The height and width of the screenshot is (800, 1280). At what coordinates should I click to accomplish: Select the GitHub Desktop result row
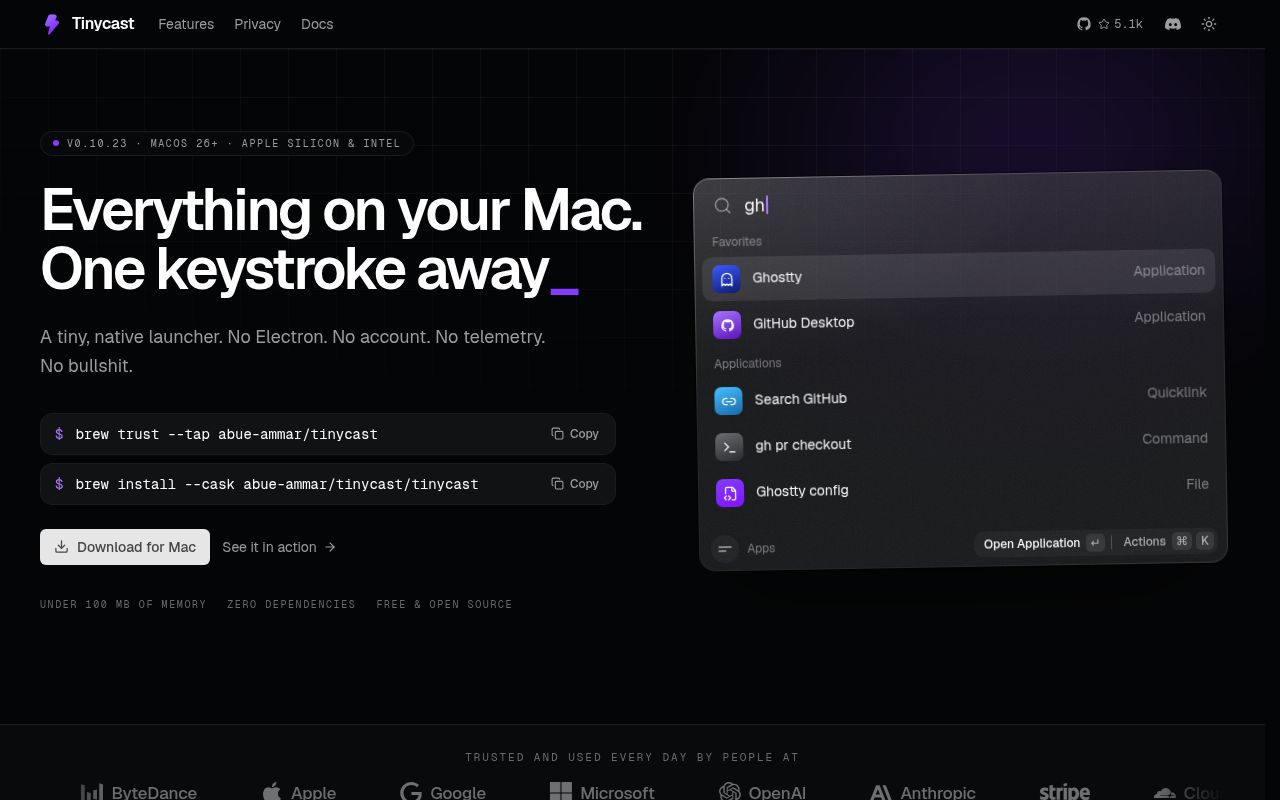(x=959, y=320)
